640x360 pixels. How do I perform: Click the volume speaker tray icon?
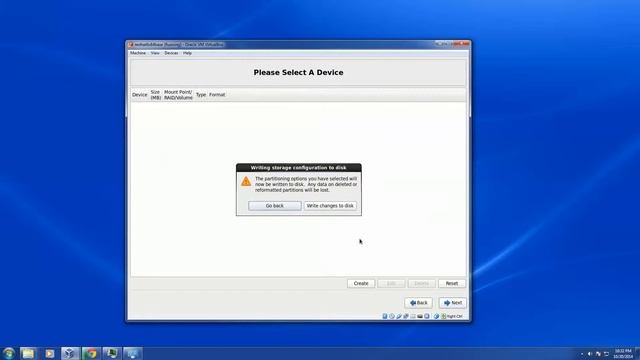coord(590,354)
